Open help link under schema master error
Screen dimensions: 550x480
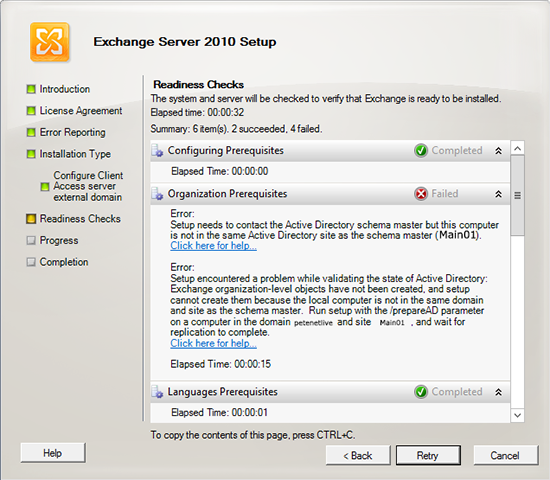(213, 246)
